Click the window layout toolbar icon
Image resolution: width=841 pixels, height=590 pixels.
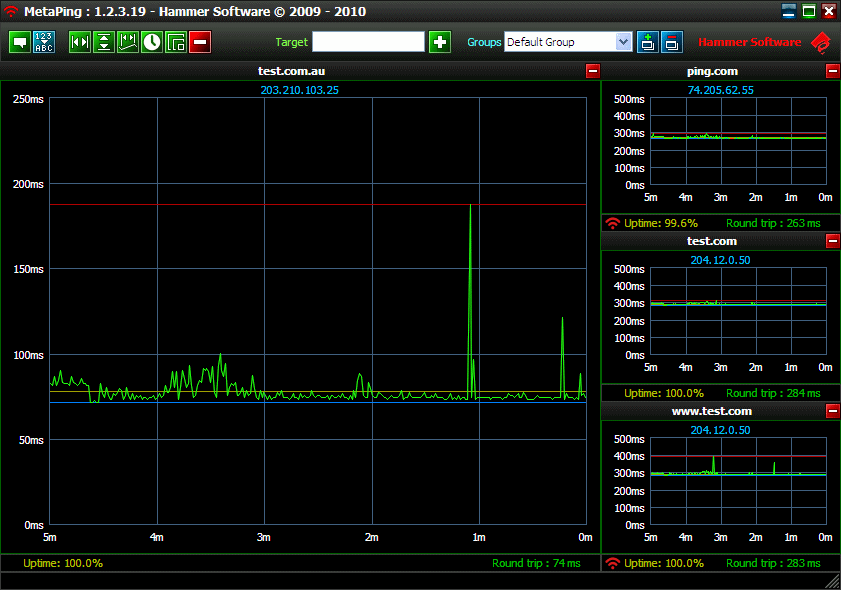coord(176,42)
